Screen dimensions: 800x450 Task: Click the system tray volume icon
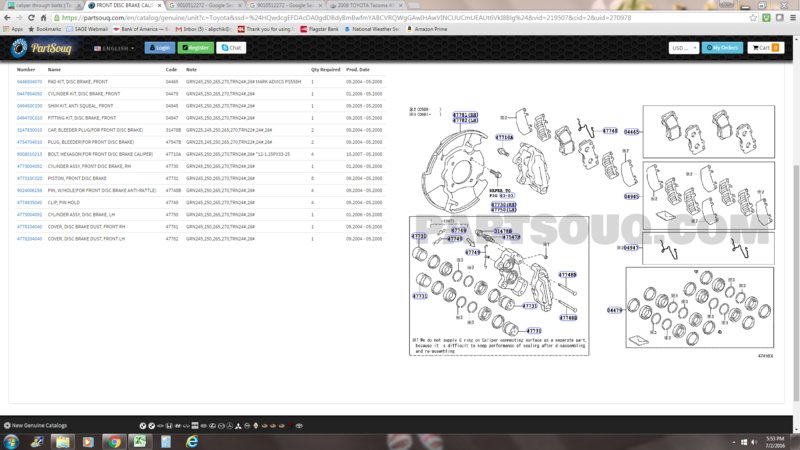click(754, 442)
